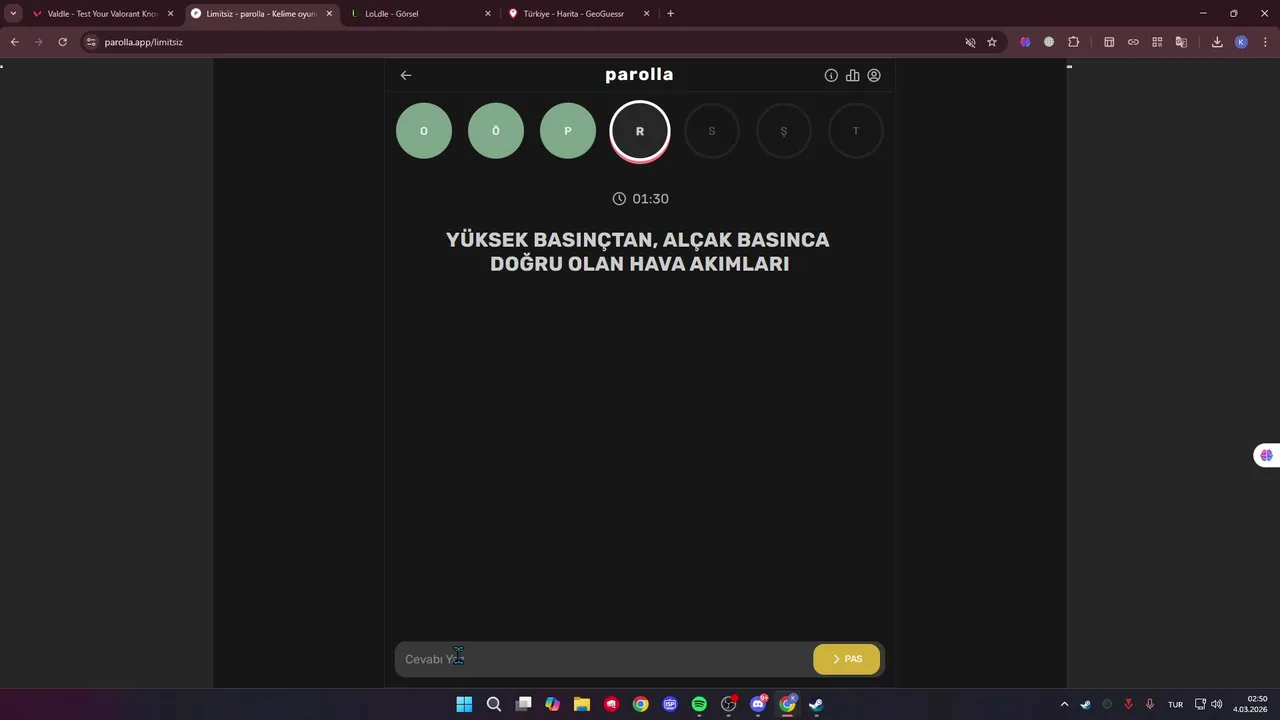Toggle the microphone icon in system tray
Screen dimensions: 1280x720
point(1150,704)
